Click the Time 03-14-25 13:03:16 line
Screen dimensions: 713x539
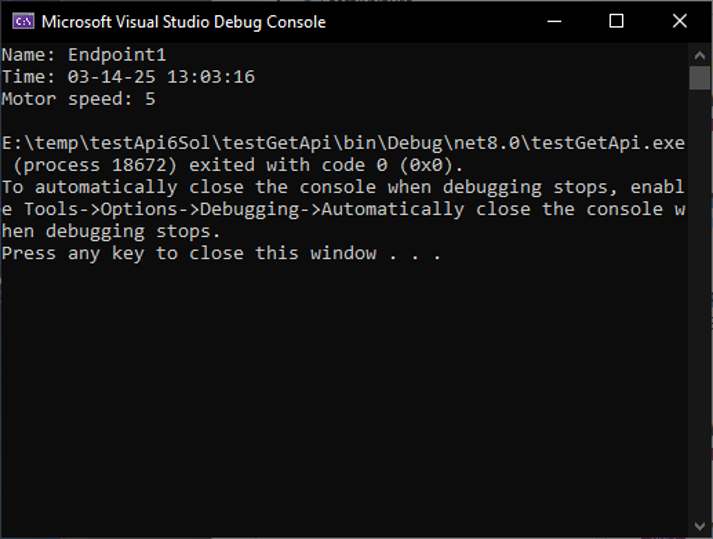point(127,77)
